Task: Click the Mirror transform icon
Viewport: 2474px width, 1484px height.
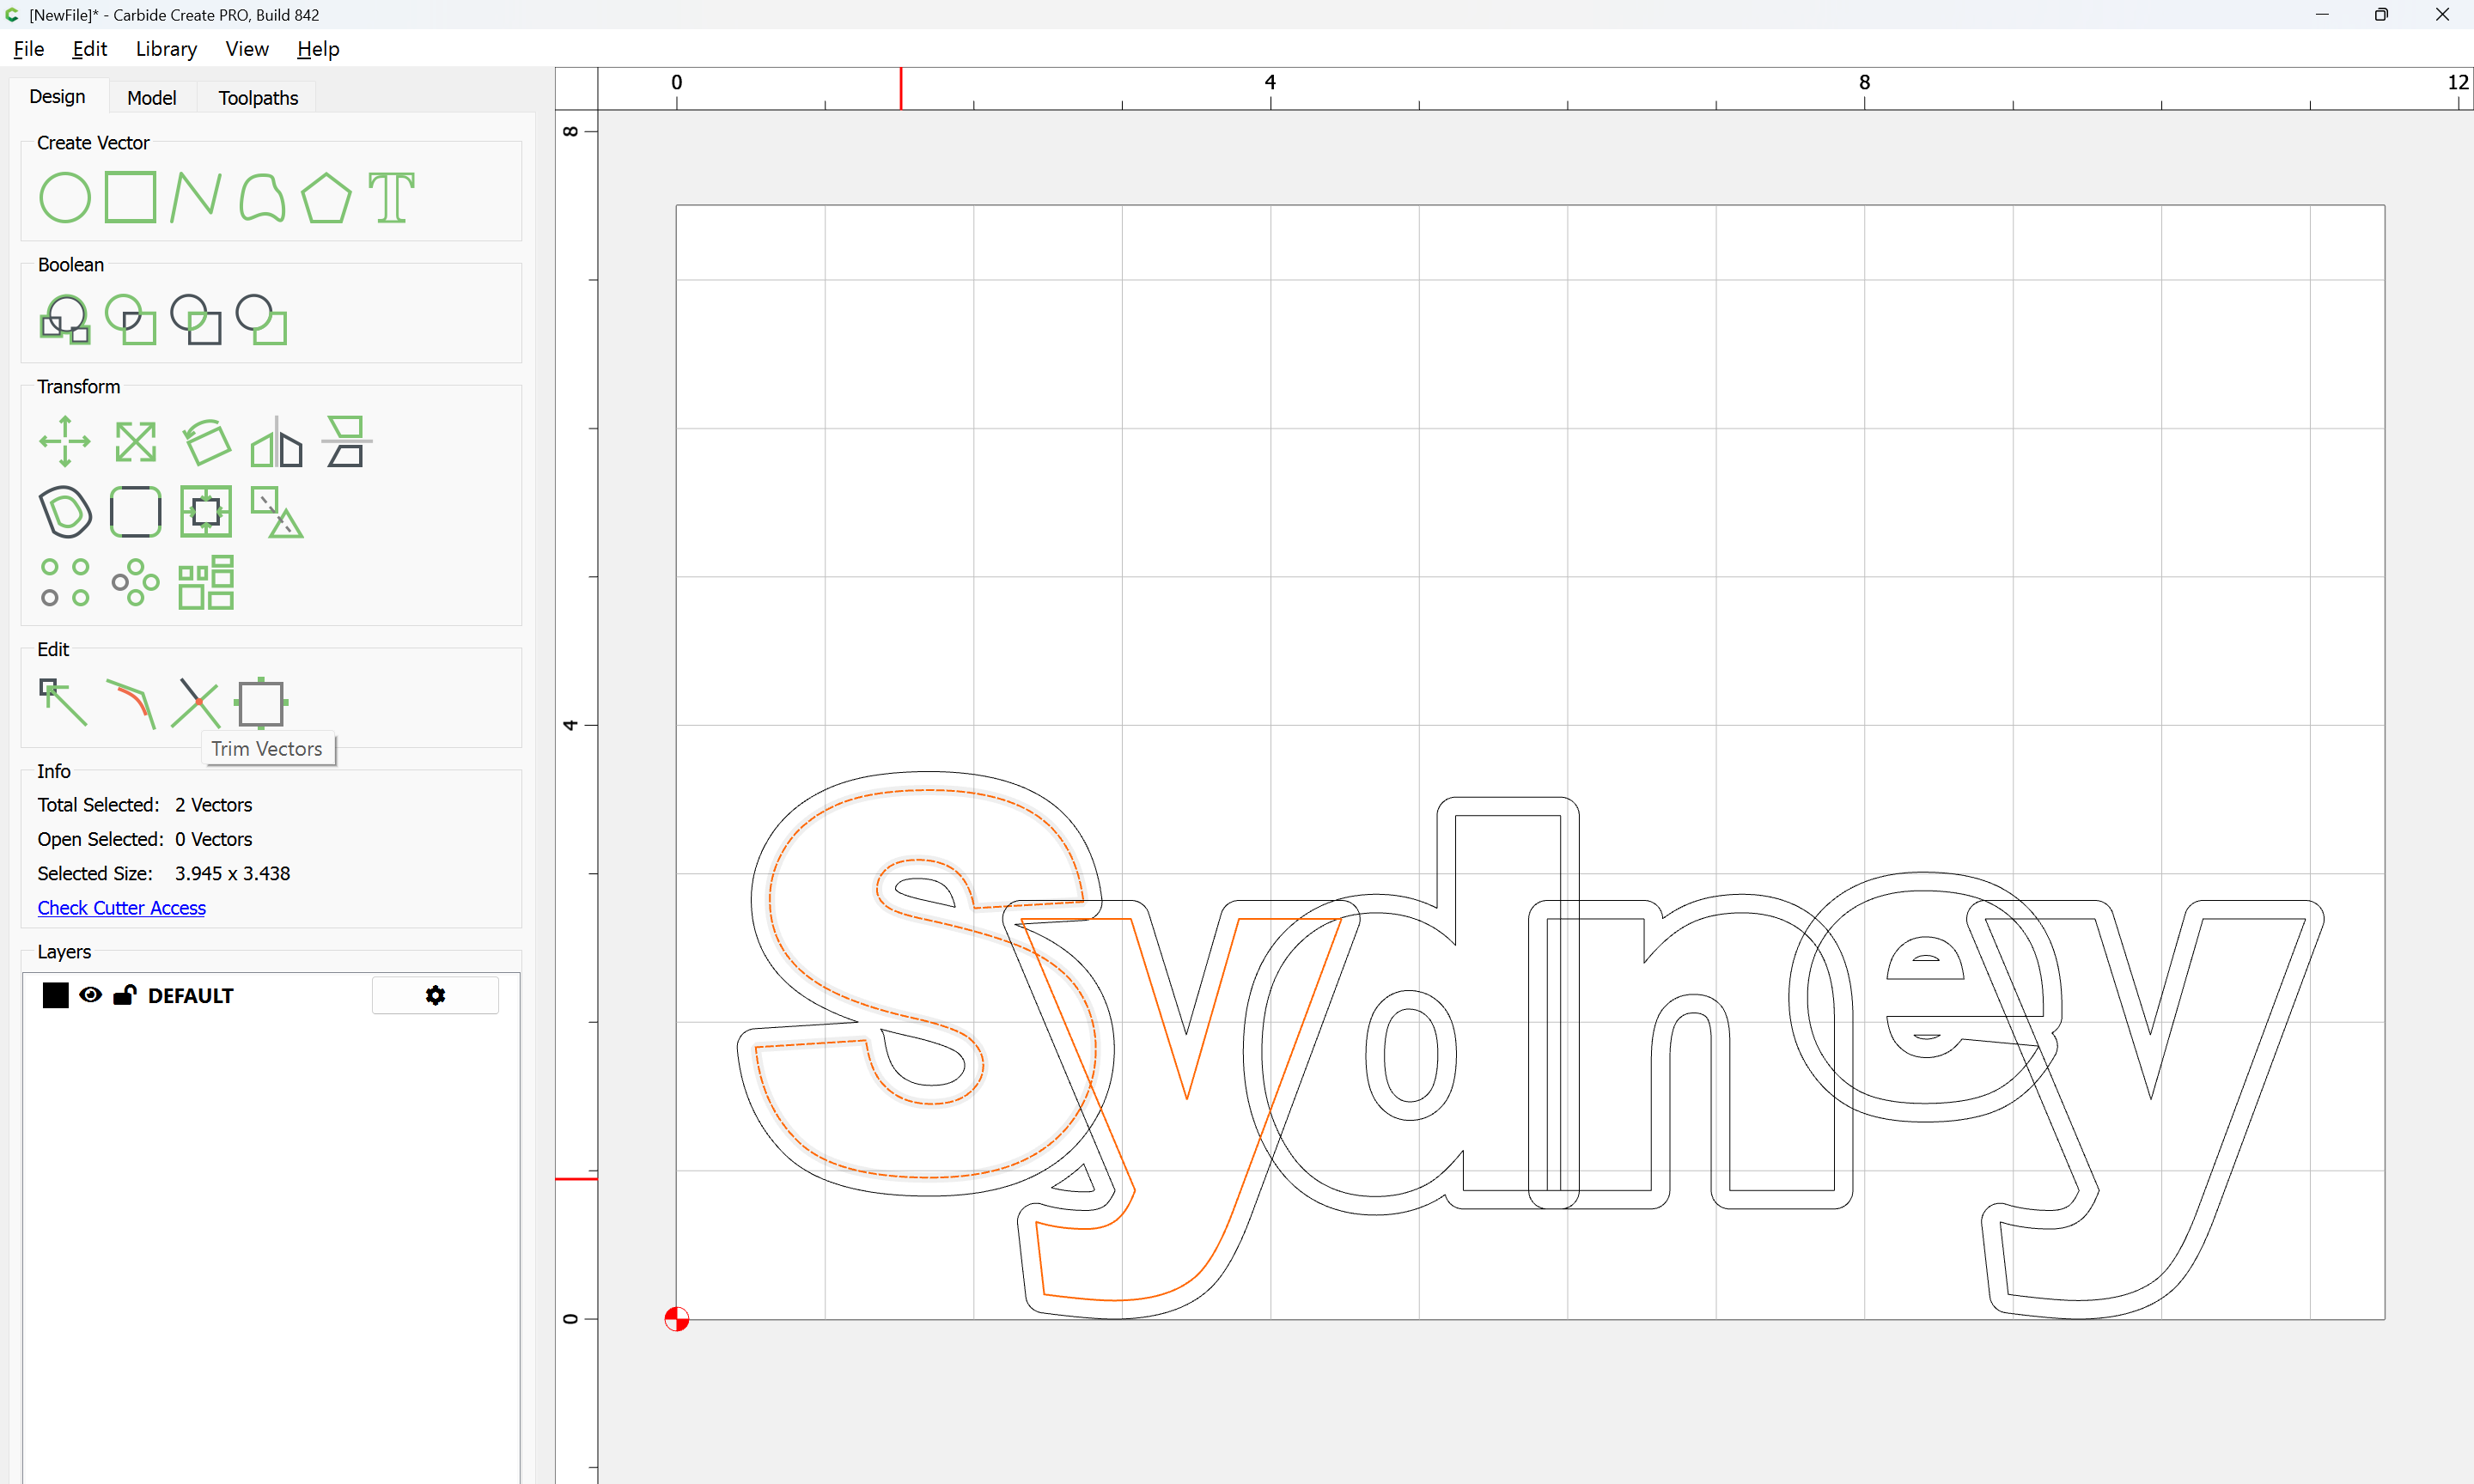Action: coord(277,441)
